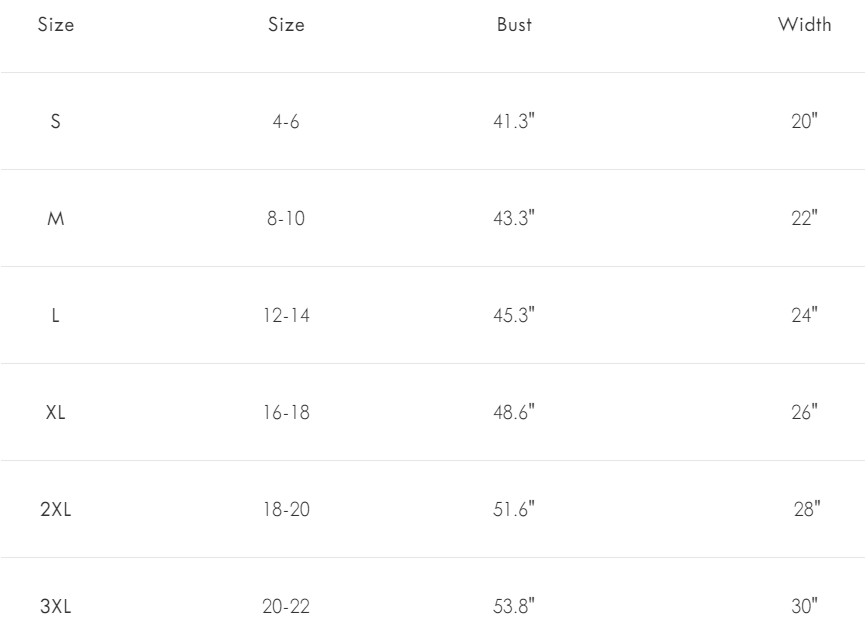The width and height of the screenshot is (865, 637).
Task: Select the 3XL size row label
Action: pos(56,606)
